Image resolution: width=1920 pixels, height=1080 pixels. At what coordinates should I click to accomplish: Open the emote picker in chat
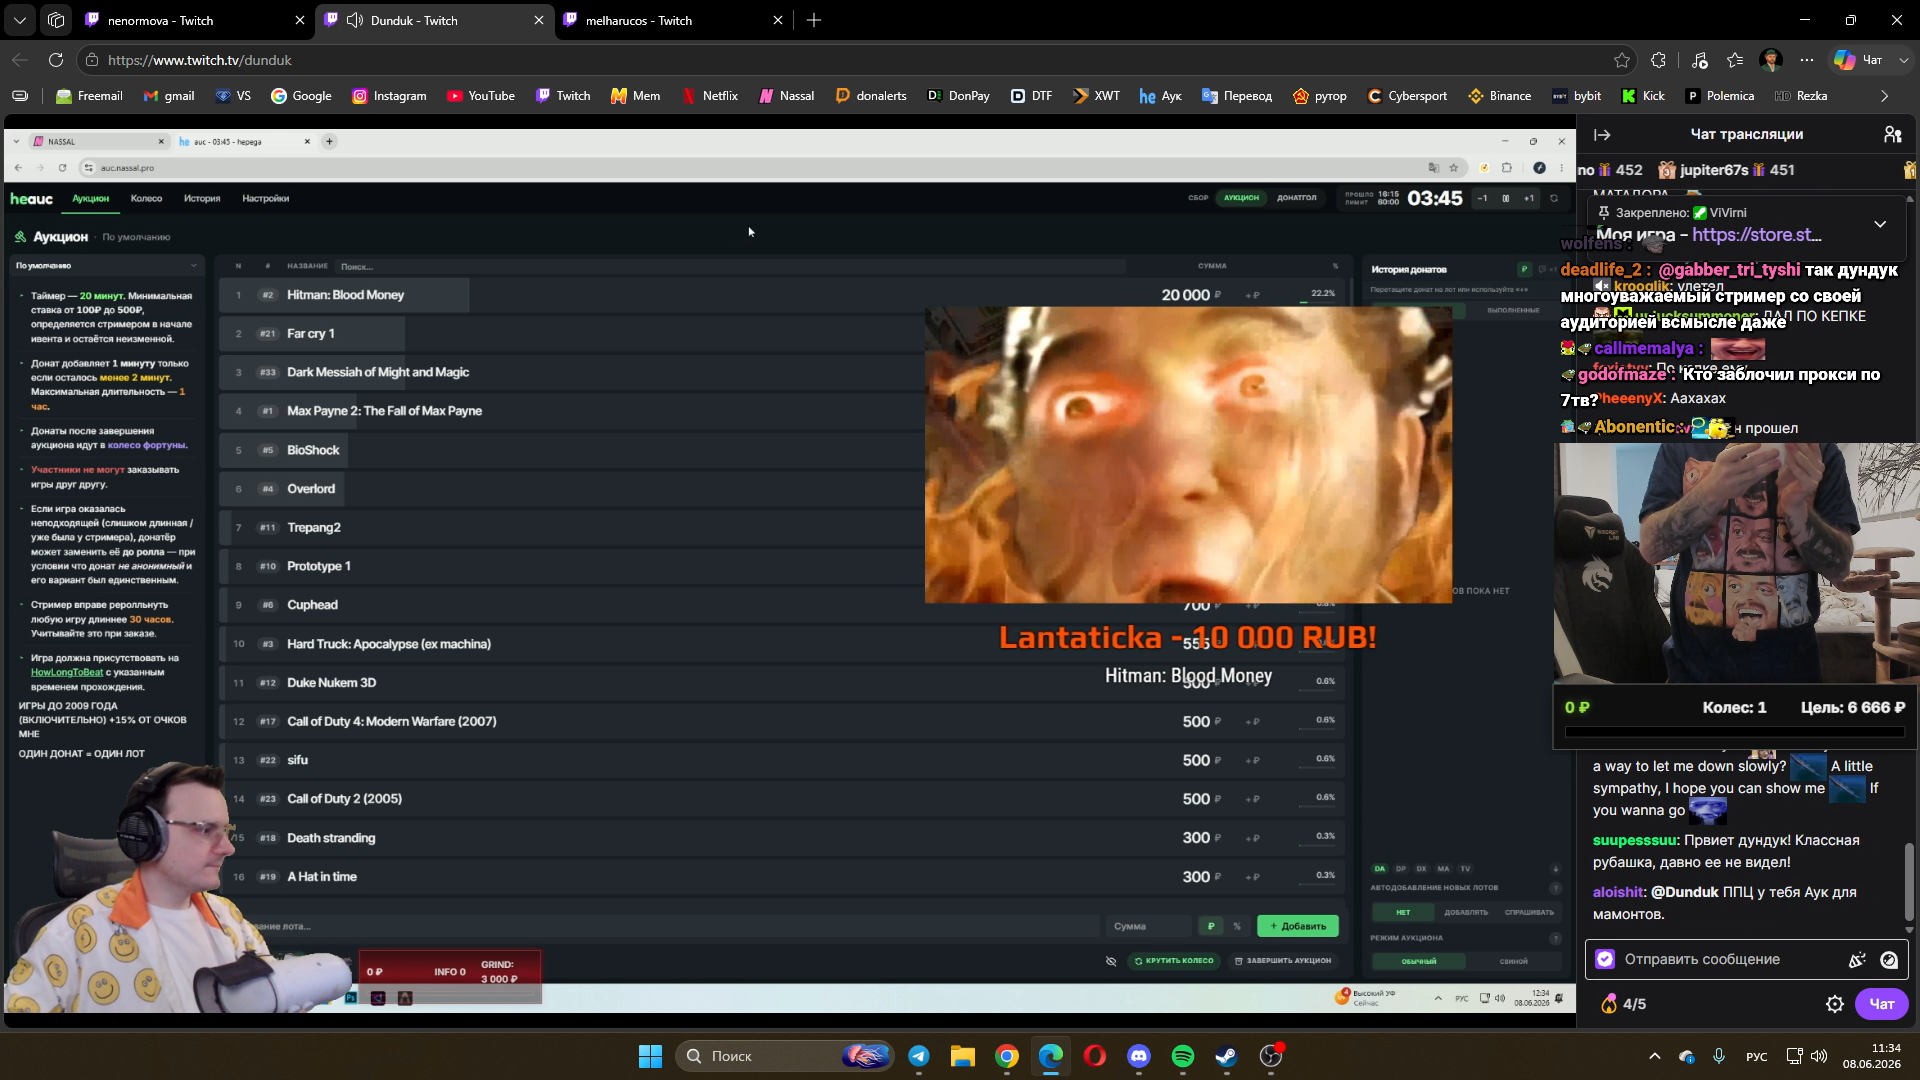click(x=1889, y=960)
